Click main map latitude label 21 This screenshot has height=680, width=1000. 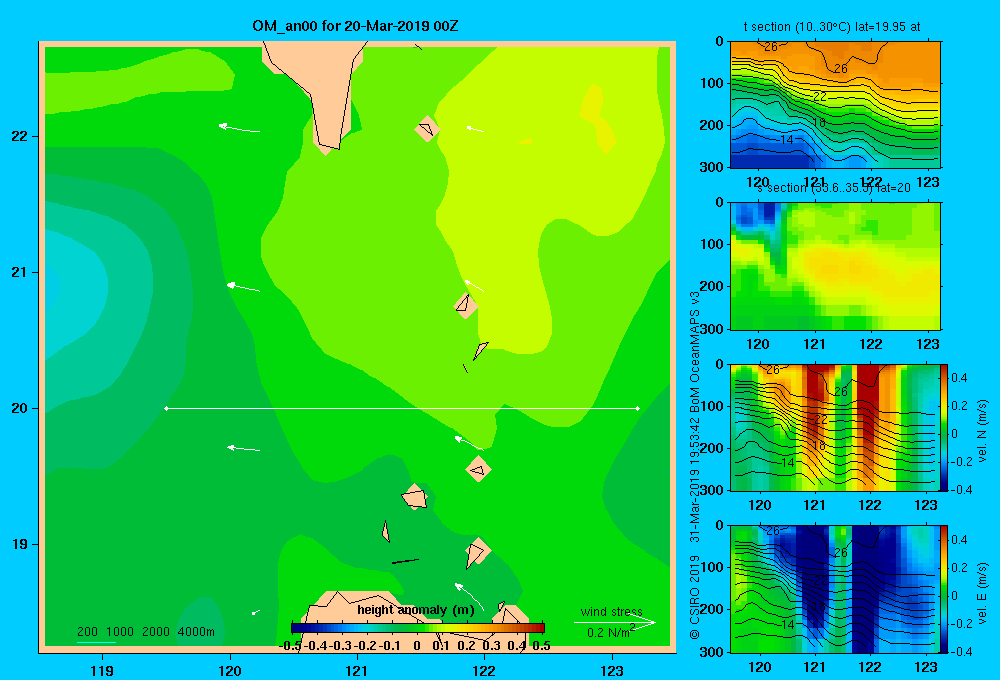(19, 272)
